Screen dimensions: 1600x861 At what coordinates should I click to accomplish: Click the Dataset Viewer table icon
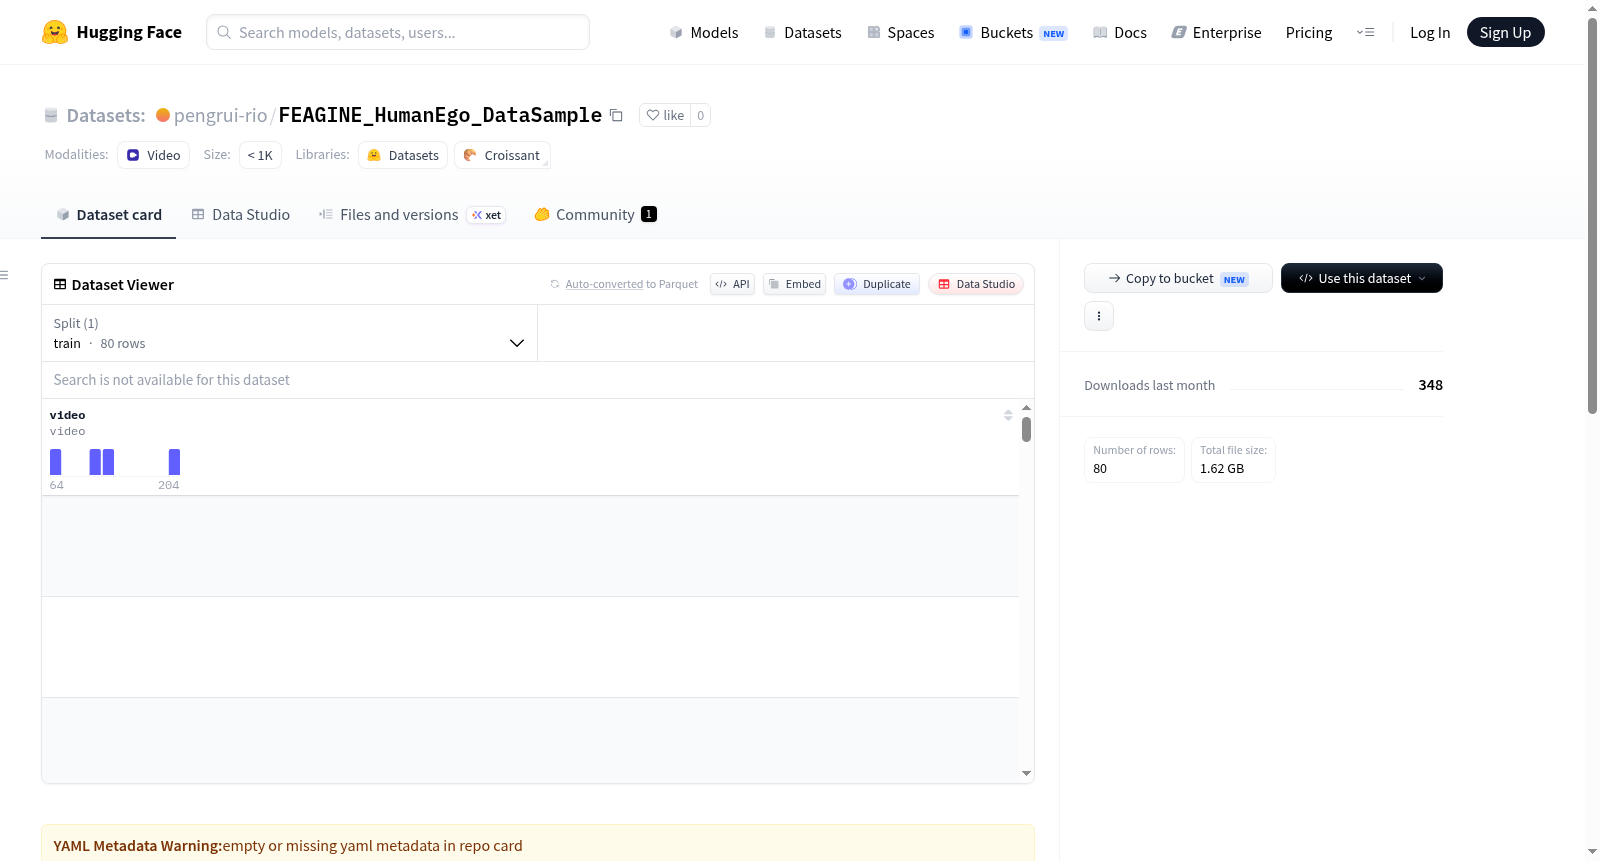(60, 285)
